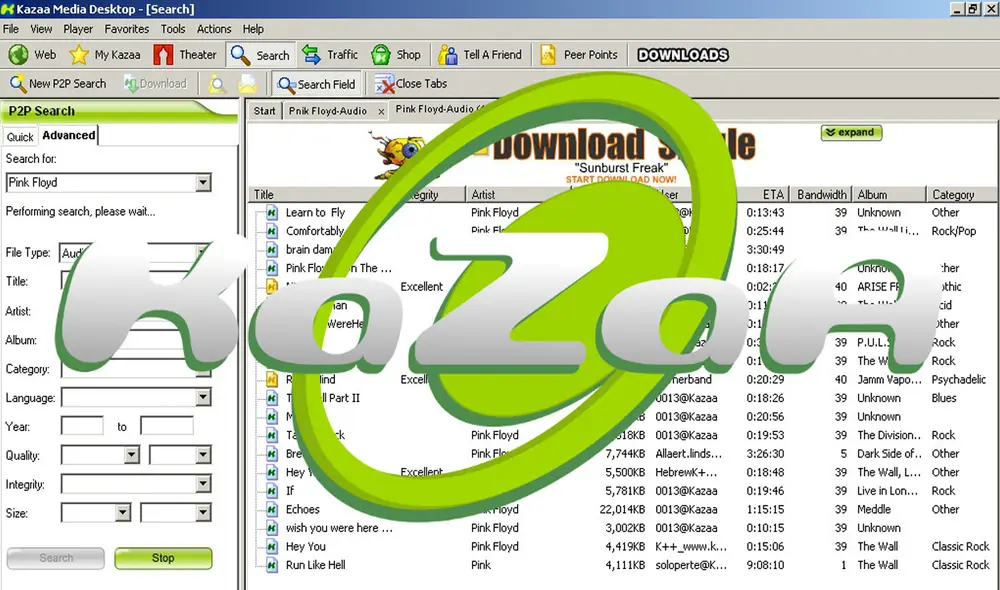Open the Web section
The height and width of the screenshot is (590, 1000).
(x=33, y=55)
